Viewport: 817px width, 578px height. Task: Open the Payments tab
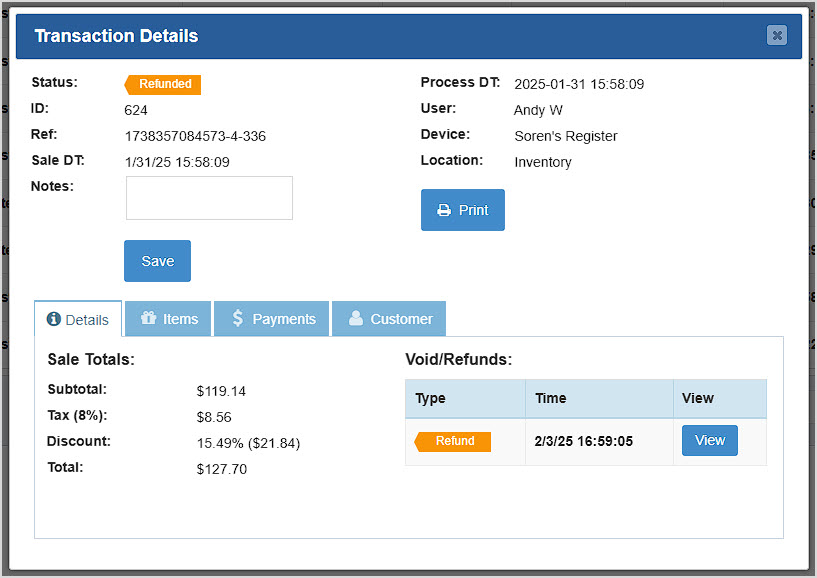271,318
